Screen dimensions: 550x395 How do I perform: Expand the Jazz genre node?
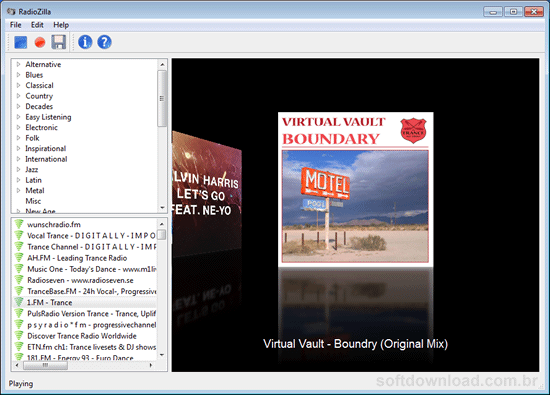point(19,169)
